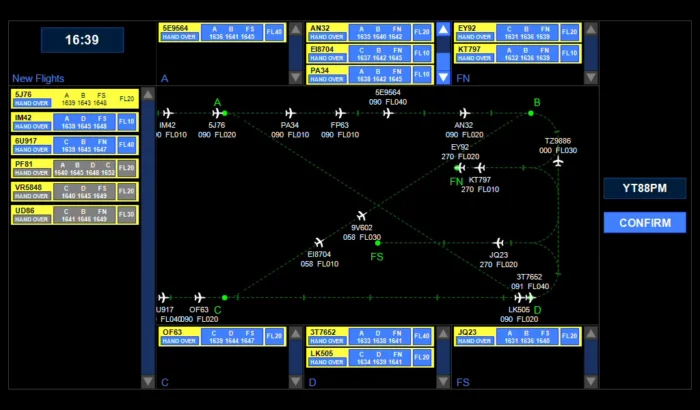Hand over flight KT797 in sector FN
Screen dimensions: 700x410
point(475,58)
